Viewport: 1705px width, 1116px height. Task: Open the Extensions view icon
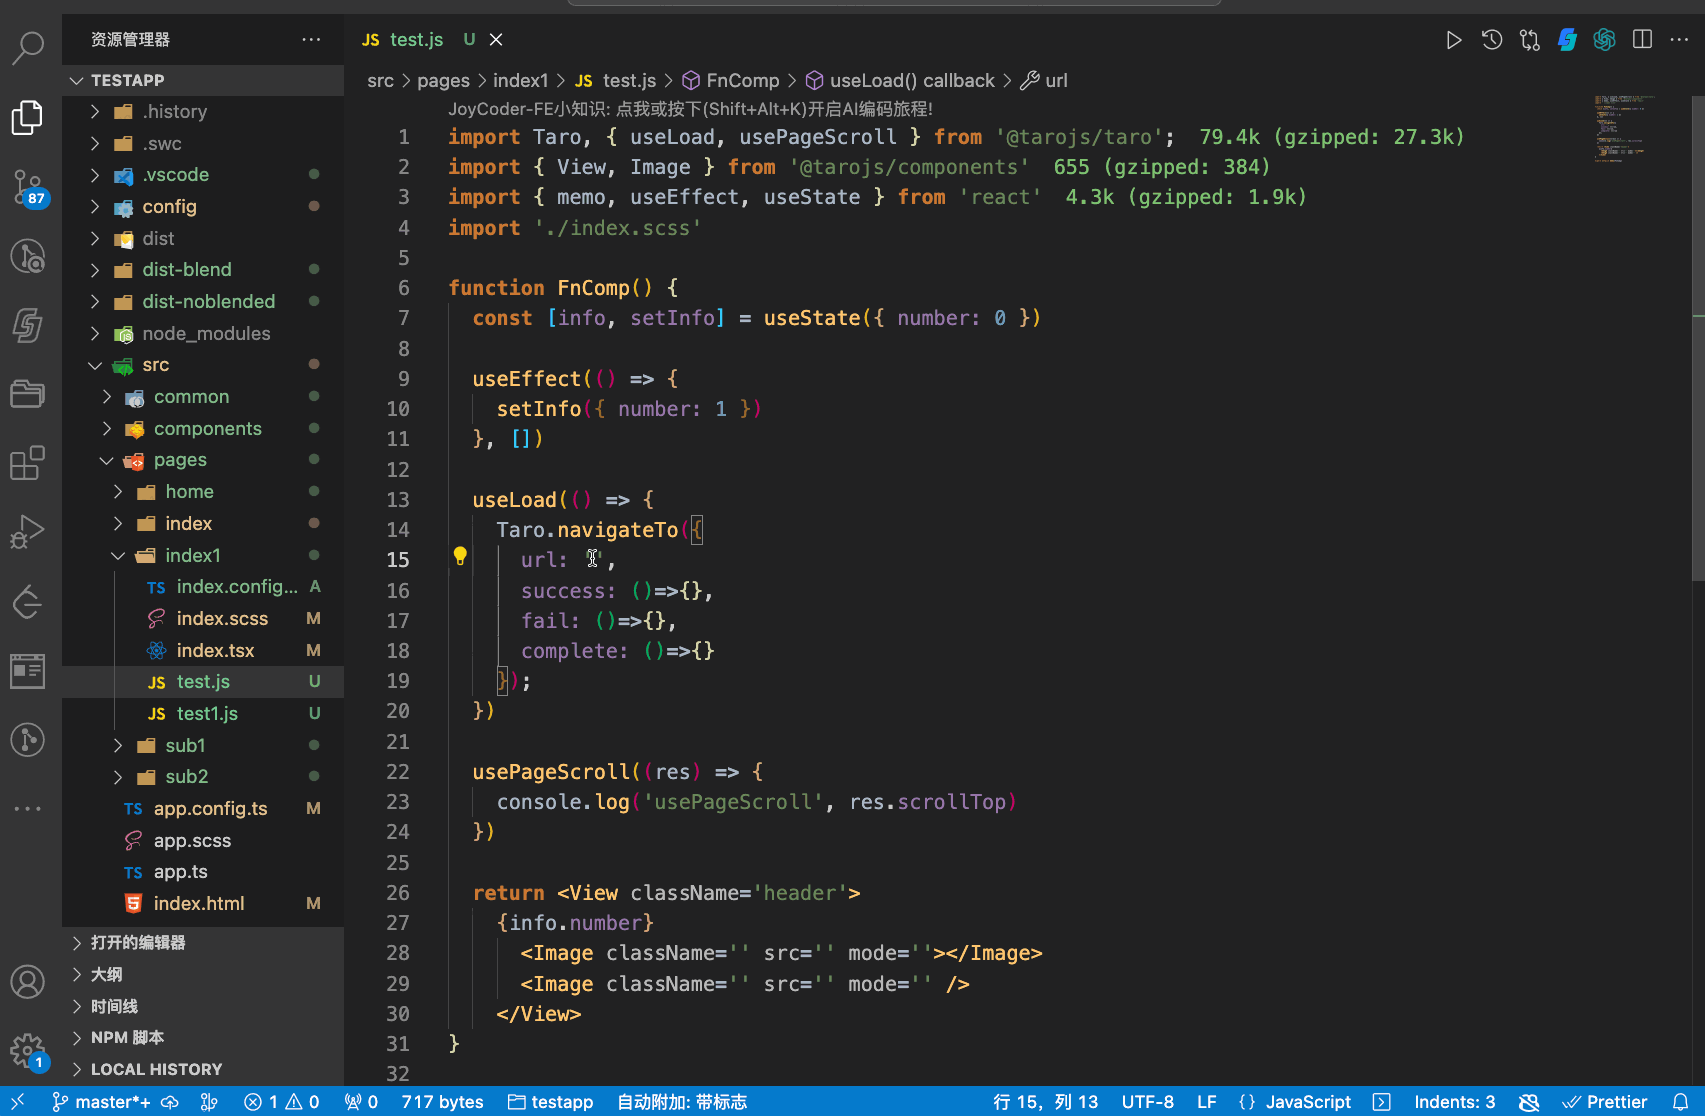point(28,463)
